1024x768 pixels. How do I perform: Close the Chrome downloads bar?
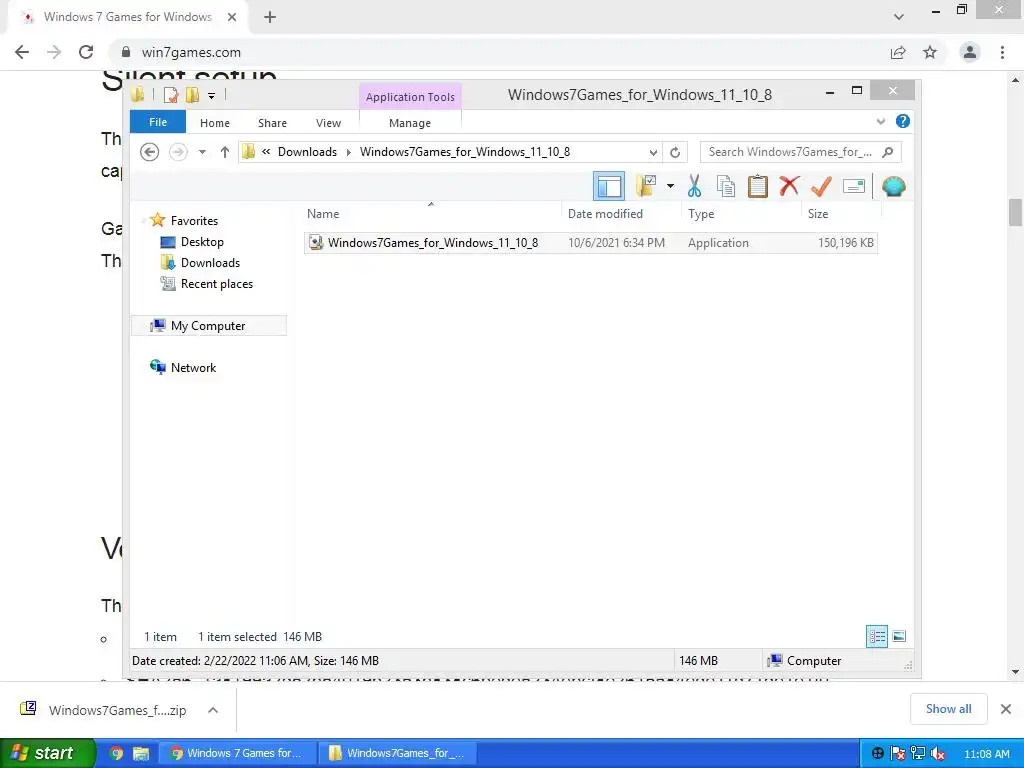tap(1006, 709)
